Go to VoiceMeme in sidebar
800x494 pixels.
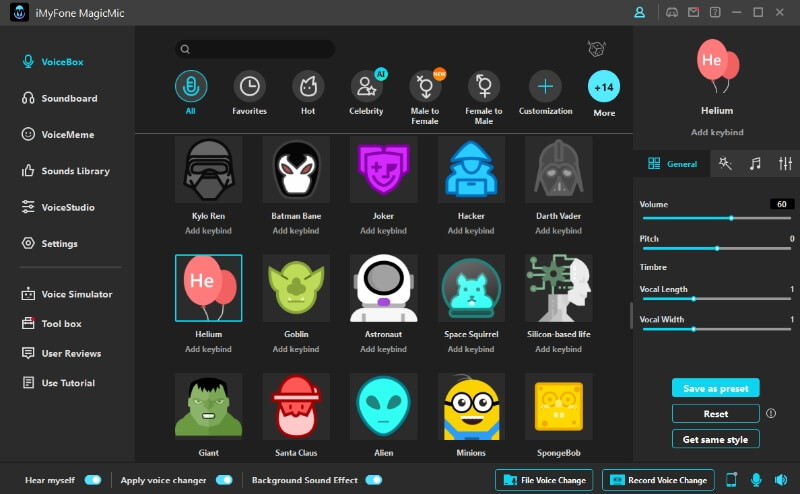point(58,134)
